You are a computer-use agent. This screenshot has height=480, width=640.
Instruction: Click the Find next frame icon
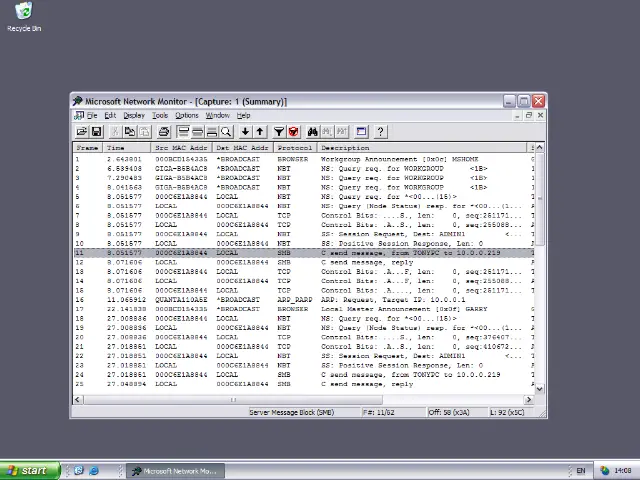[x=327, y=131]
